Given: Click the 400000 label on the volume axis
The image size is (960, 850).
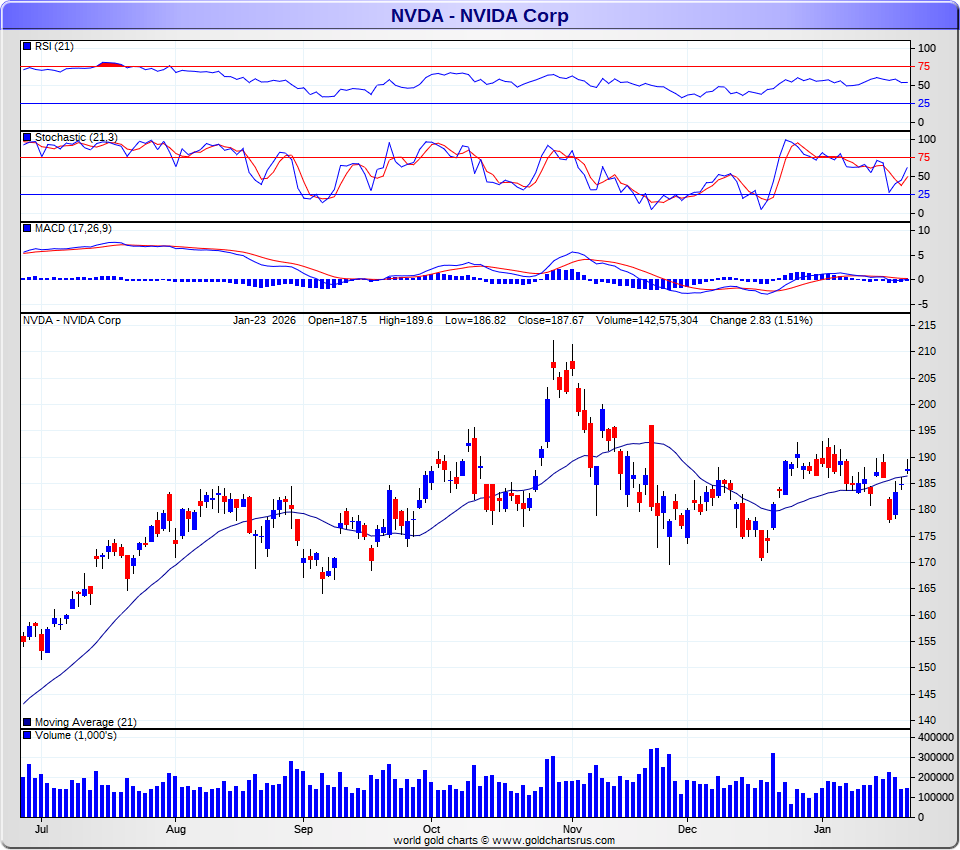Looking at the screenshot, I should click(x=934, y=737).
